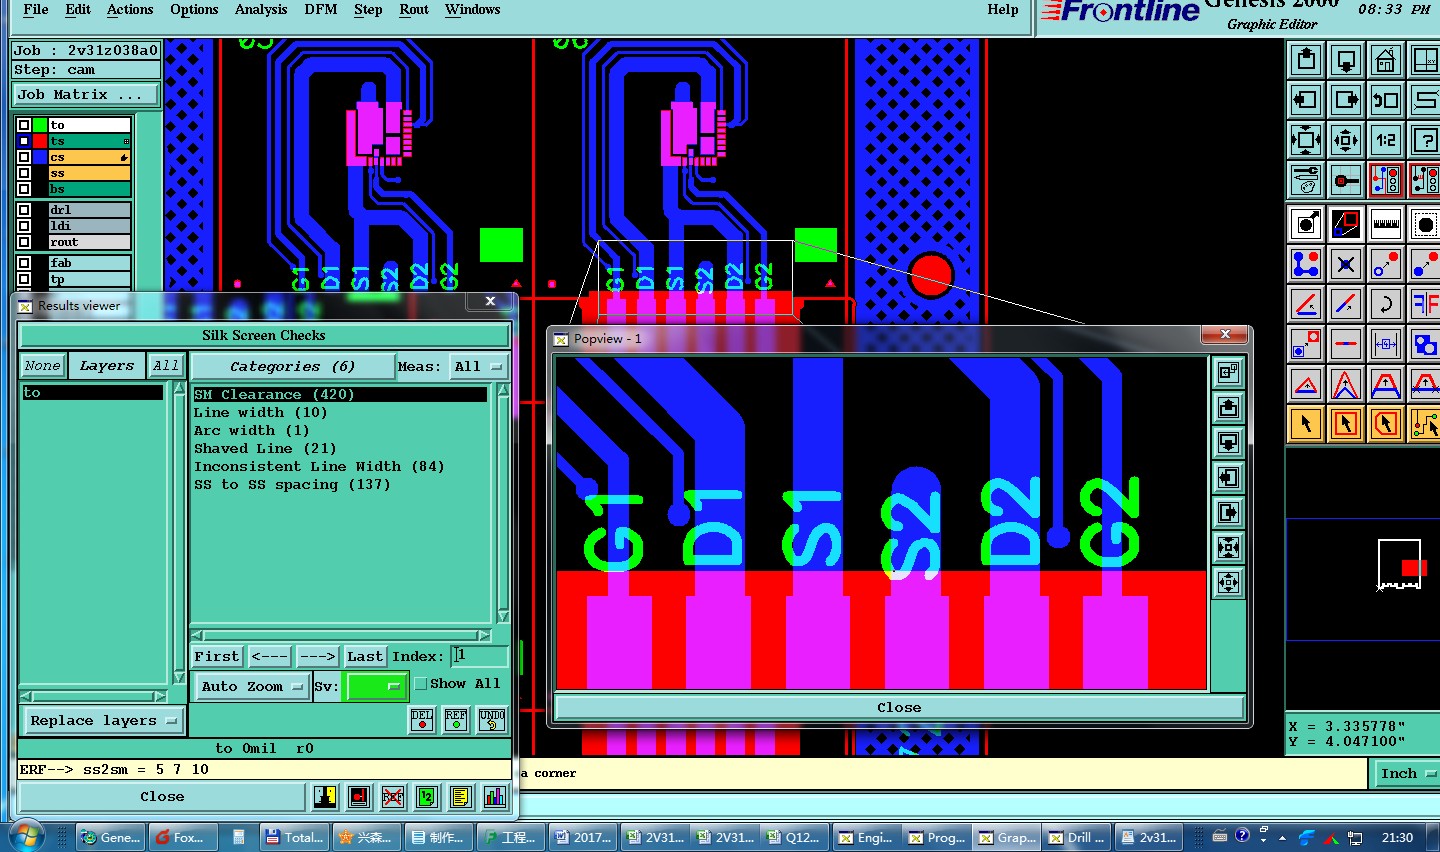
Task: Select the ruler measurement tool icon
Action: [x=1386, y=224]
